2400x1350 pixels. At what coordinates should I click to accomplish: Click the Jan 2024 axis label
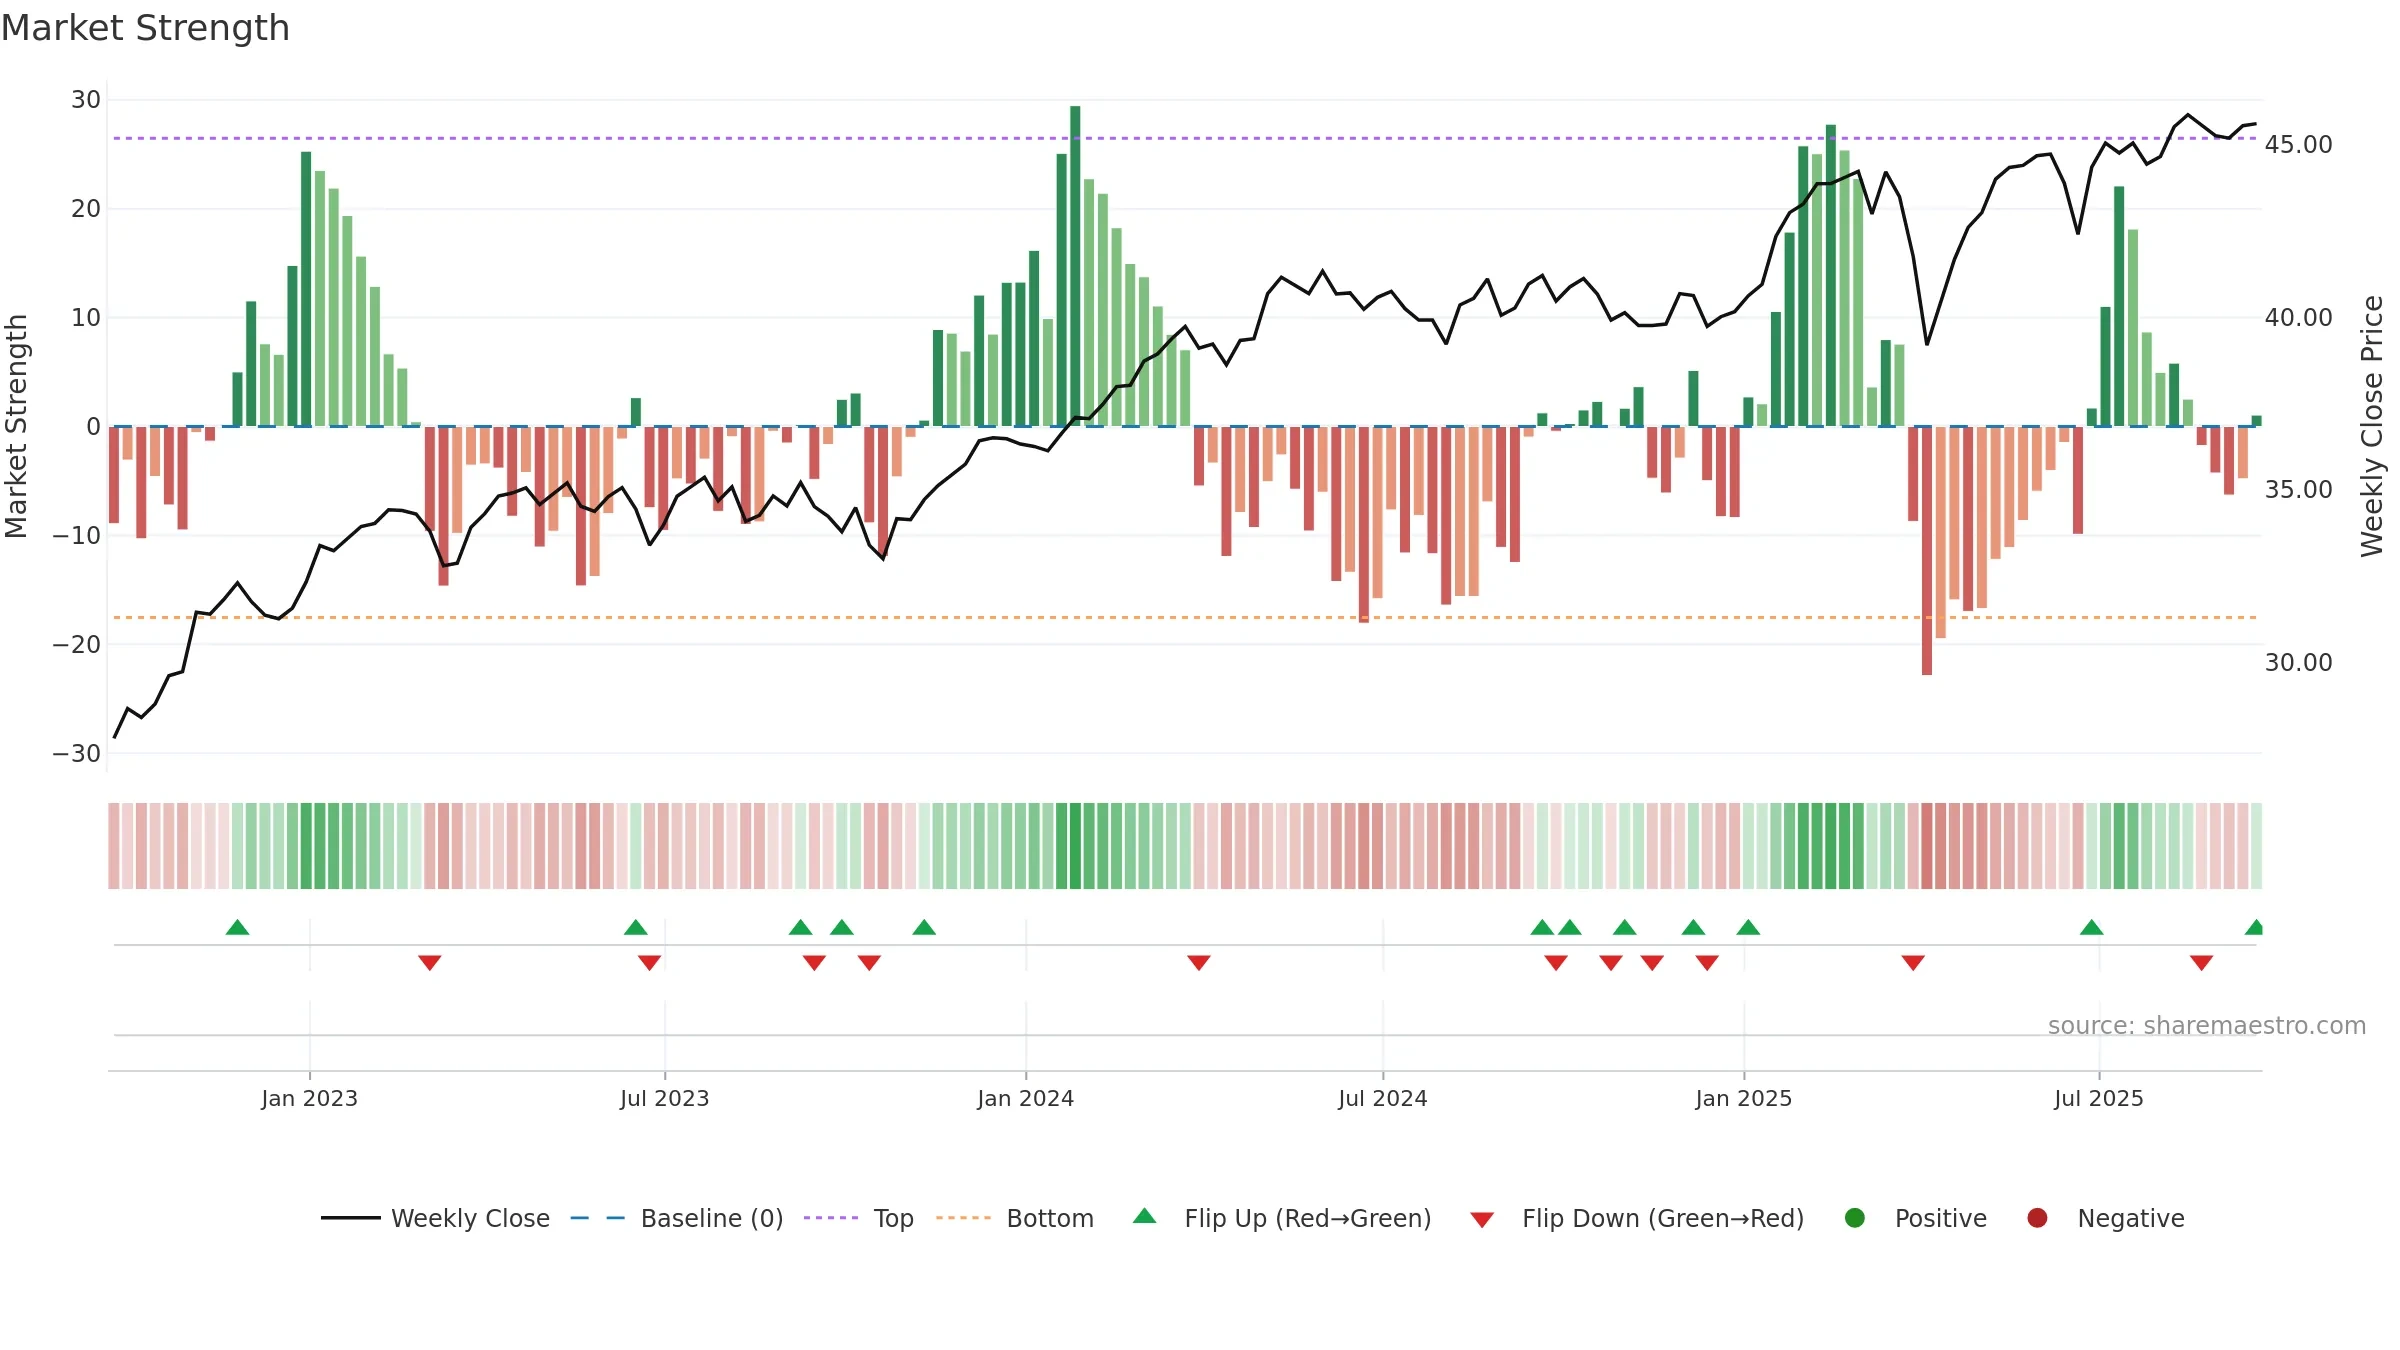click(x=1026, y=1098)
